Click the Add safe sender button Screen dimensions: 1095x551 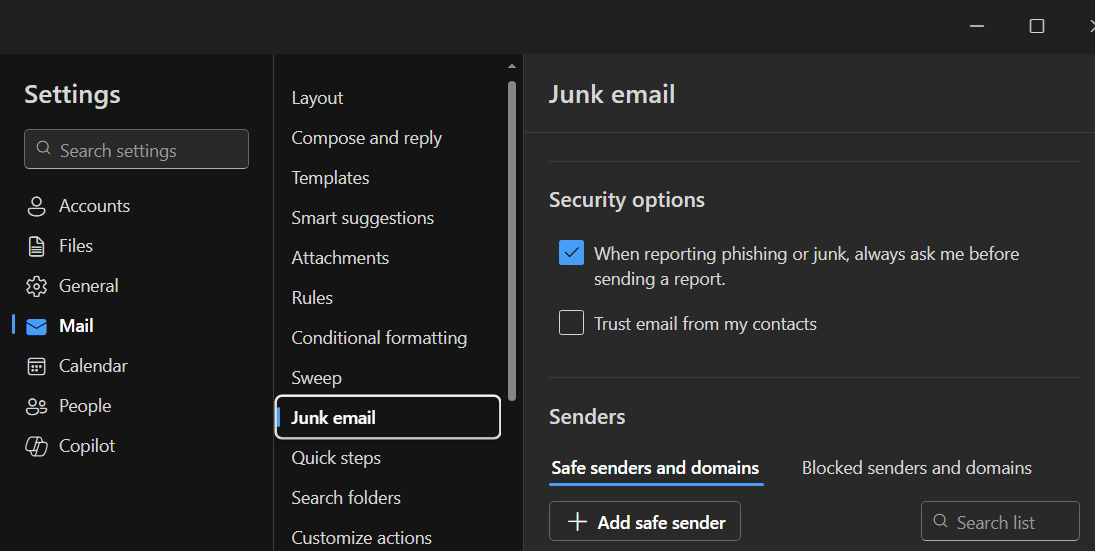pyautogui.click(x=645, y=521)
